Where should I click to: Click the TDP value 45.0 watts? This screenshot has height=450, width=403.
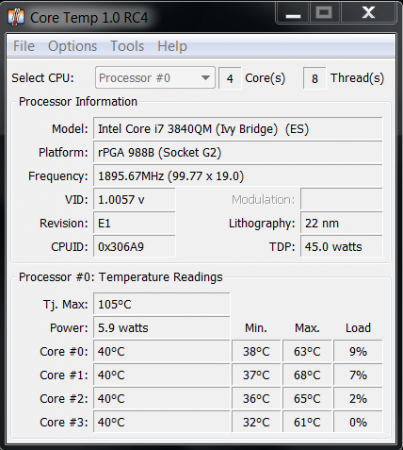[341, 247]
